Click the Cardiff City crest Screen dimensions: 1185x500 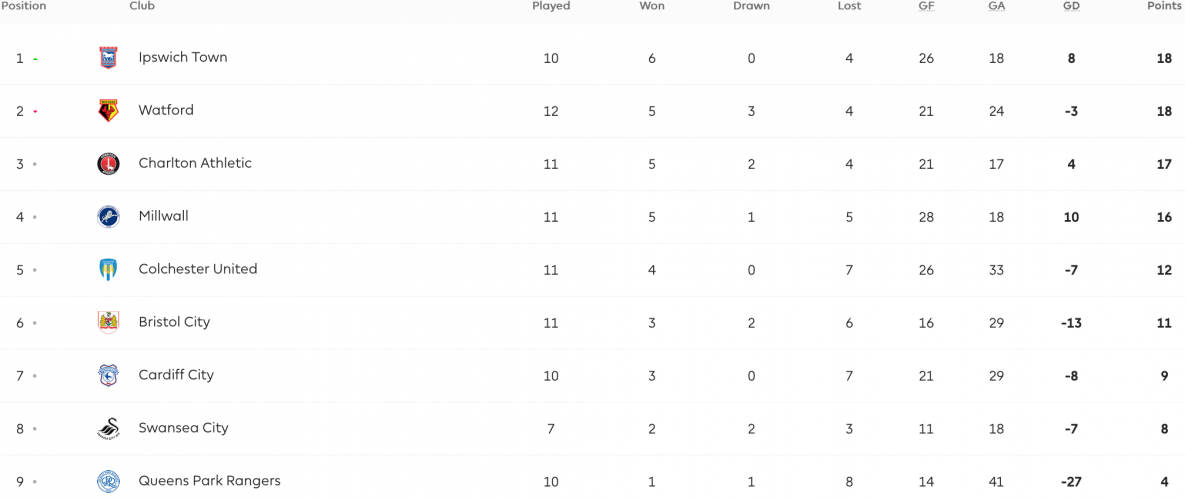[x=108, y=375]
